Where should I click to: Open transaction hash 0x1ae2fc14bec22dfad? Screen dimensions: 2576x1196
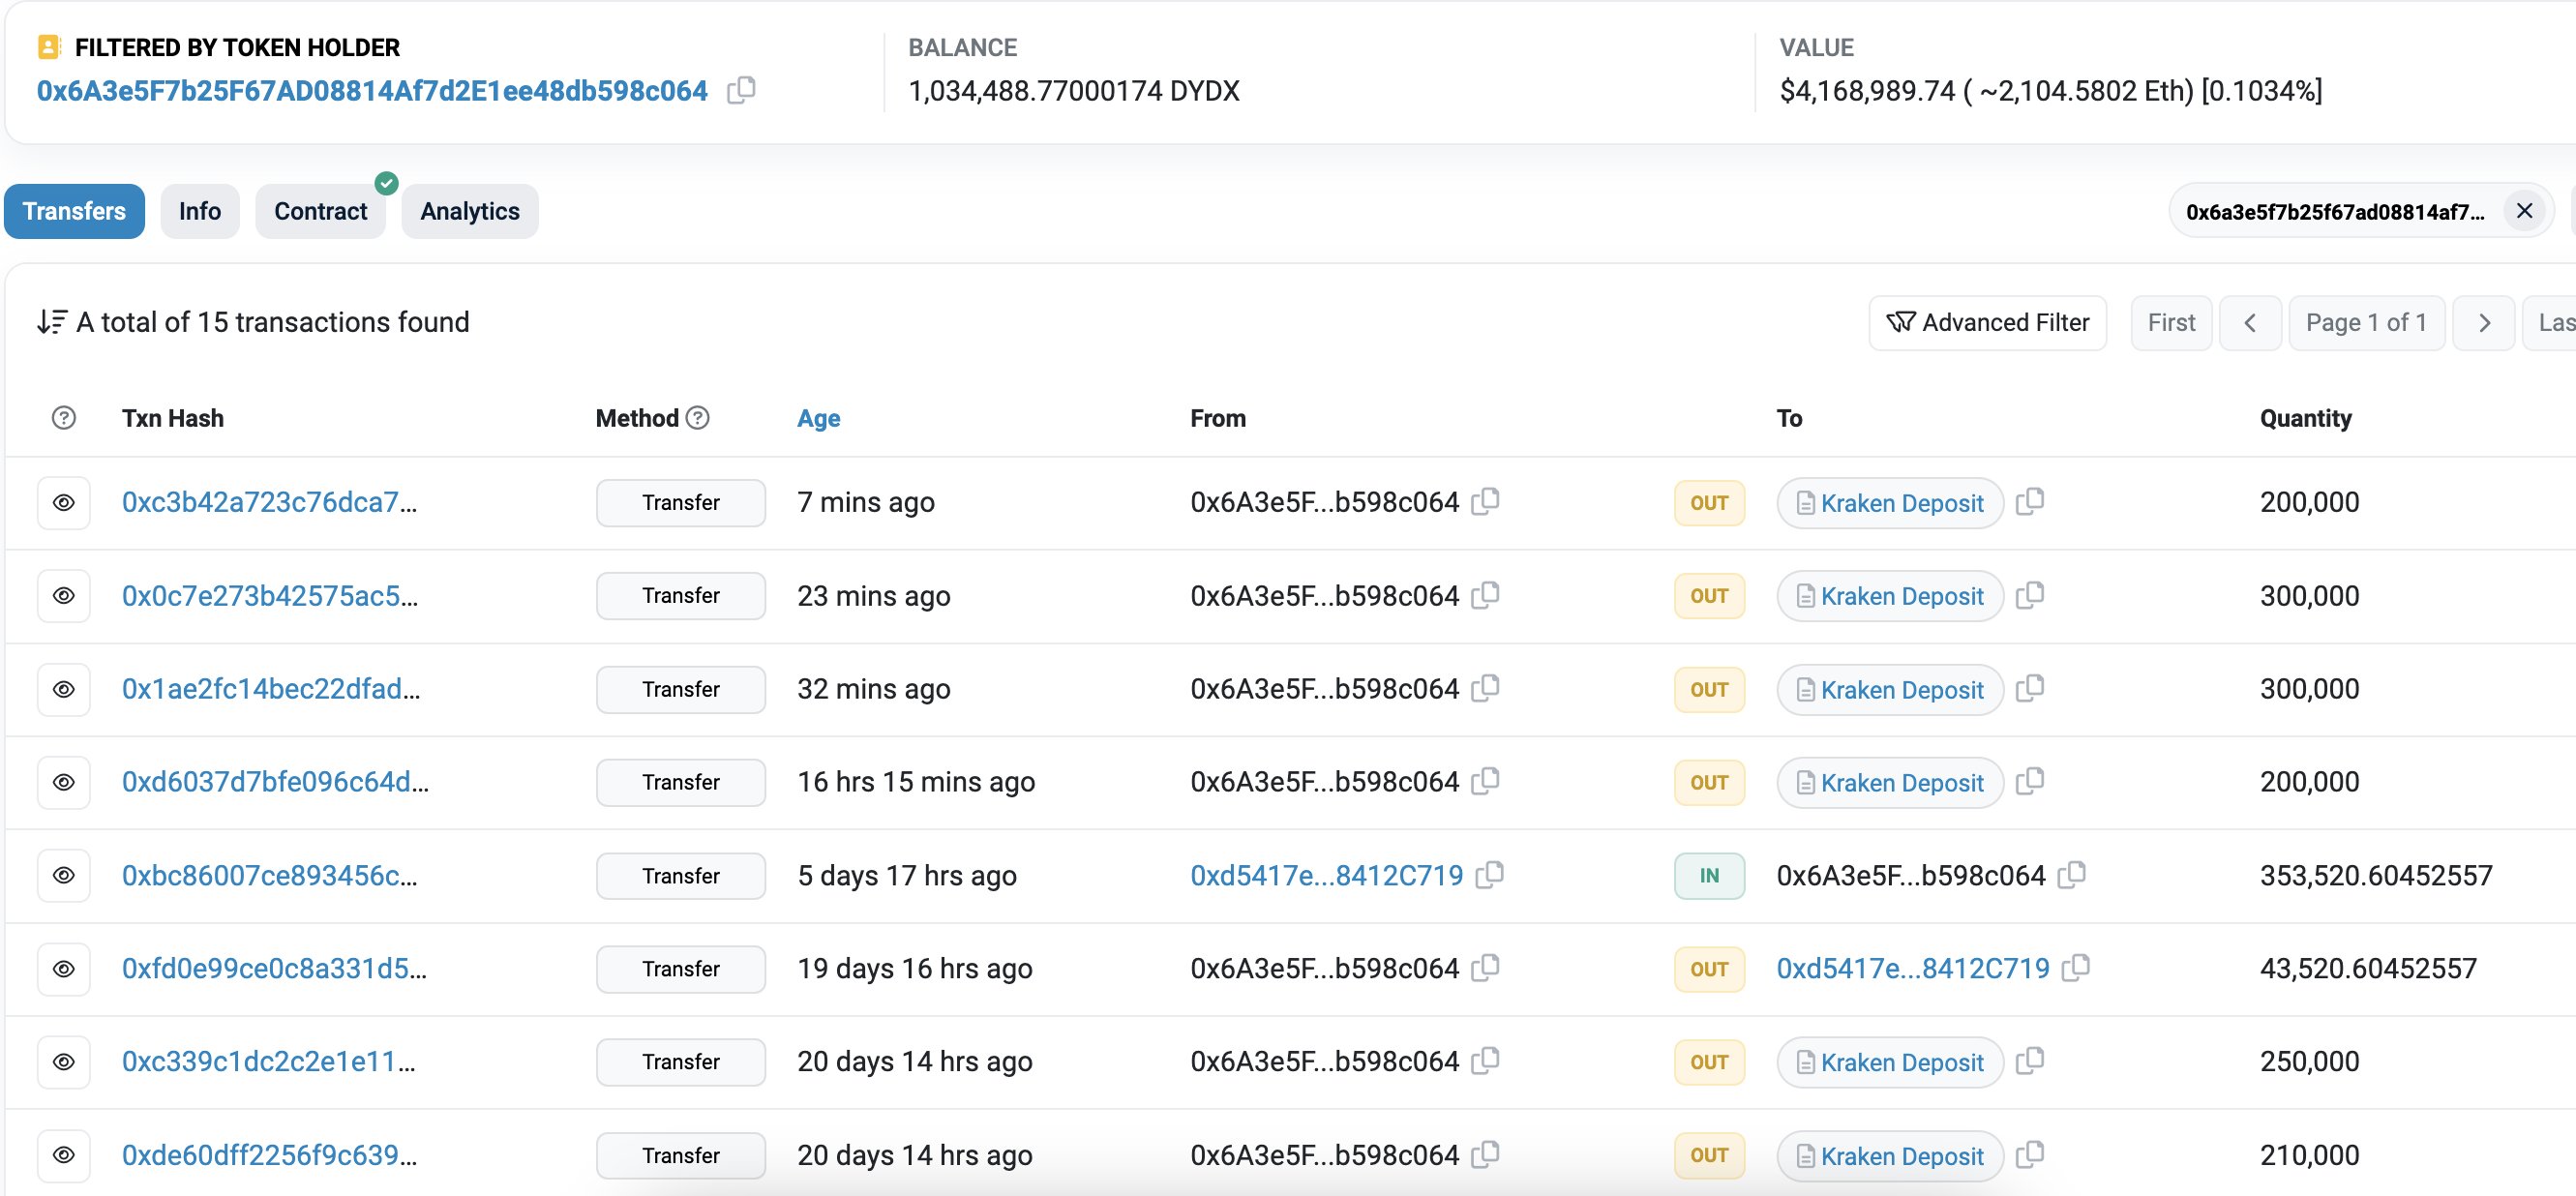pos(271,689)
